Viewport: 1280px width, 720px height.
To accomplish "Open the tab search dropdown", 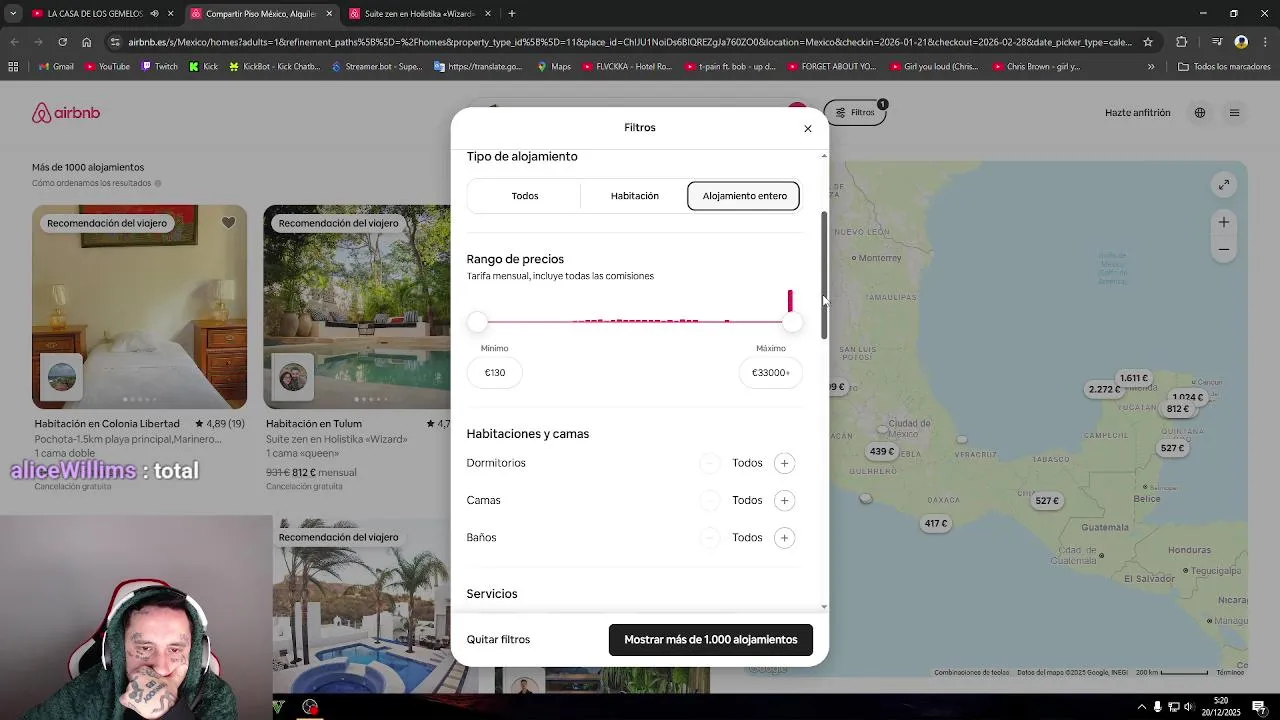I will [x=13, y=14].
